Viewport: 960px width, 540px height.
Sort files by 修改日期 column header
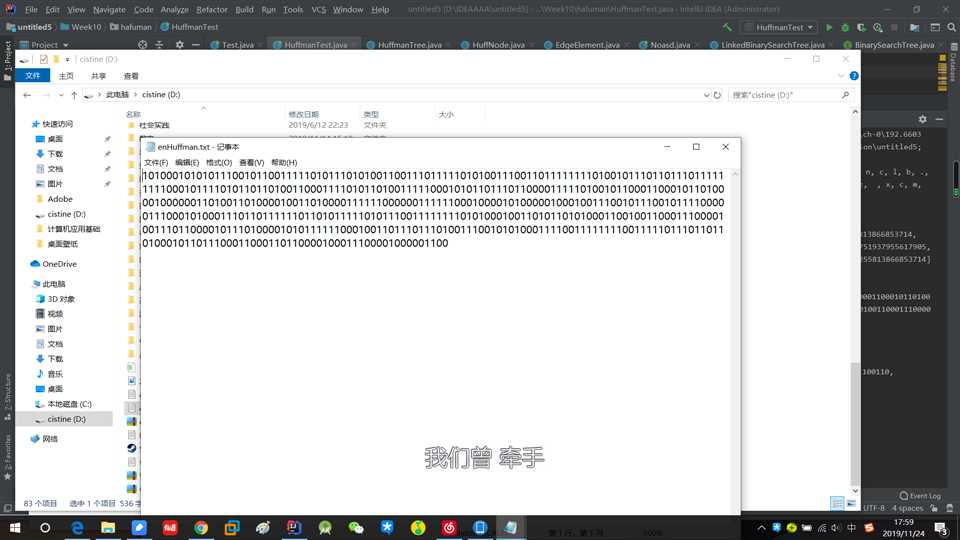click(x=304, y=114)
